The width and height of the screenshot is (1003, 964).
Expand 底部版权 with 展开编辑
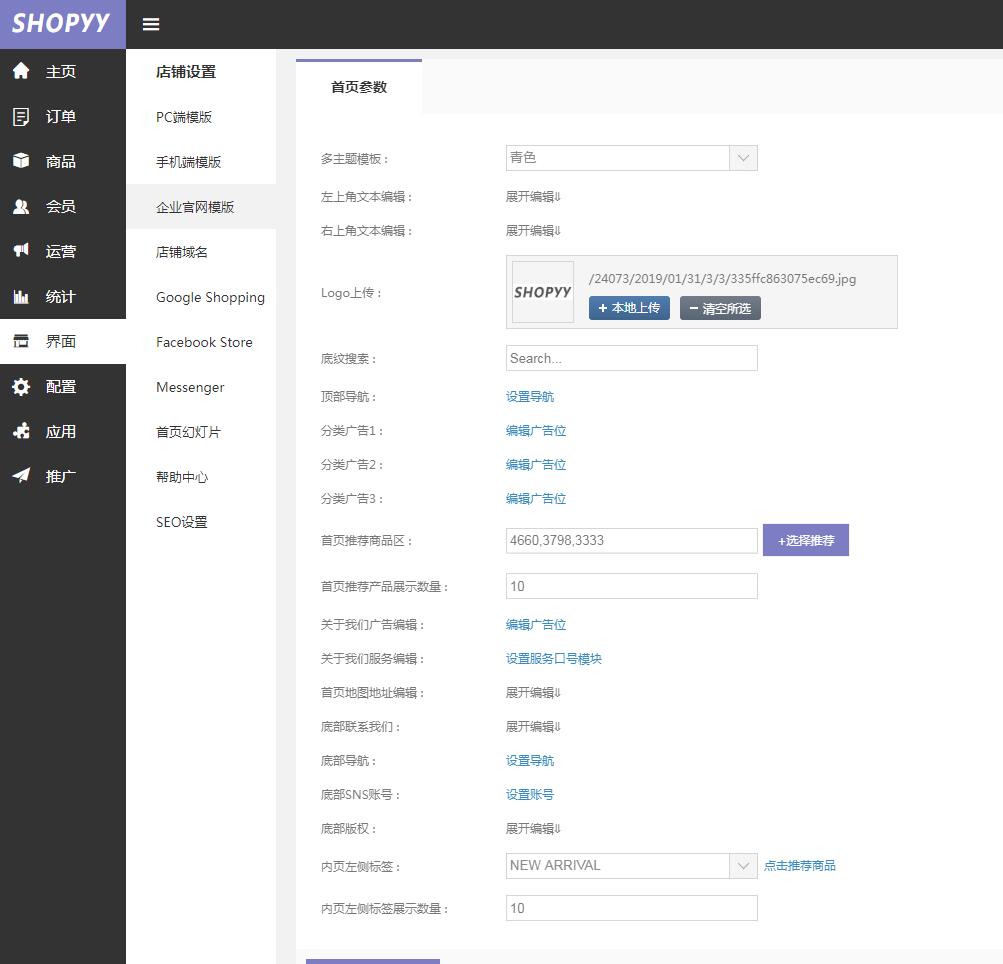pos(533,828)
